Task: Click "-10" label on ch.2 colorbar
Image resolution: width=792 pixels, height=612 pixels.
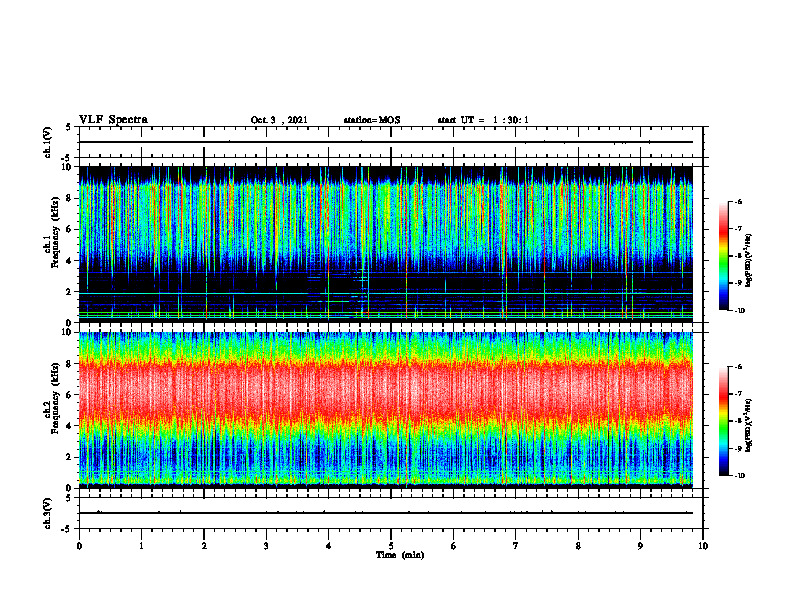Action: [739, 476]
